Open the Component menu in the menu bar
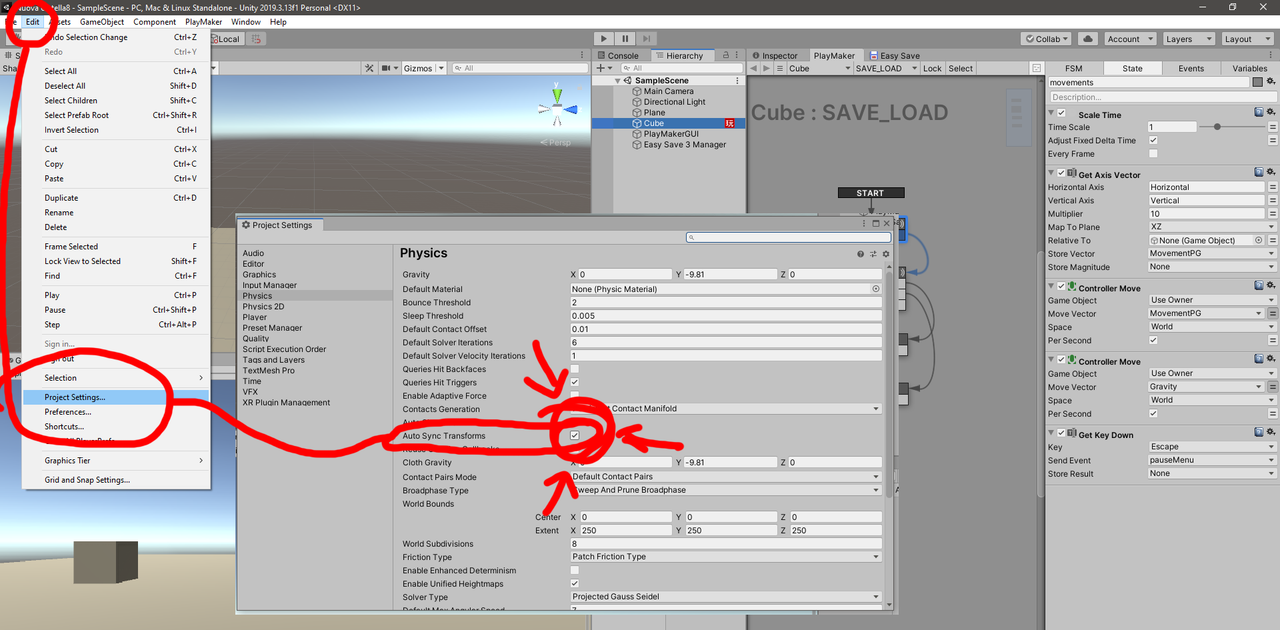Screen dimensions: 1280x630 pyautogui.click(x=154, y=21)
